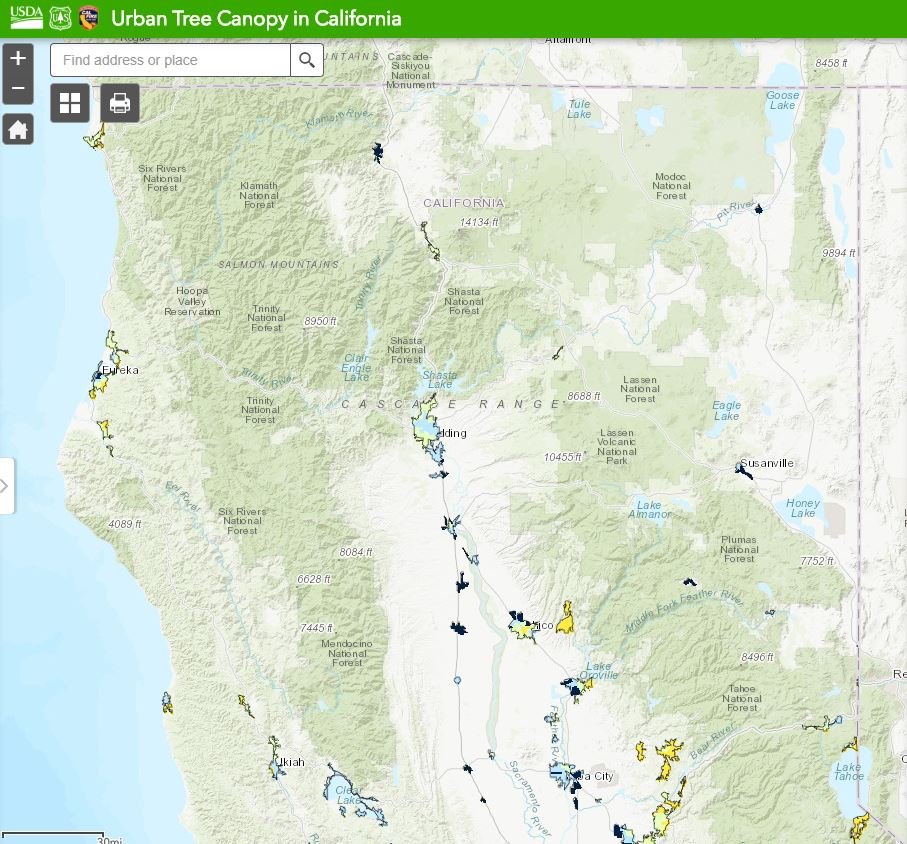Click the USDA logo in header
This screenshot has height=844, width=907.
coord(27,18)
